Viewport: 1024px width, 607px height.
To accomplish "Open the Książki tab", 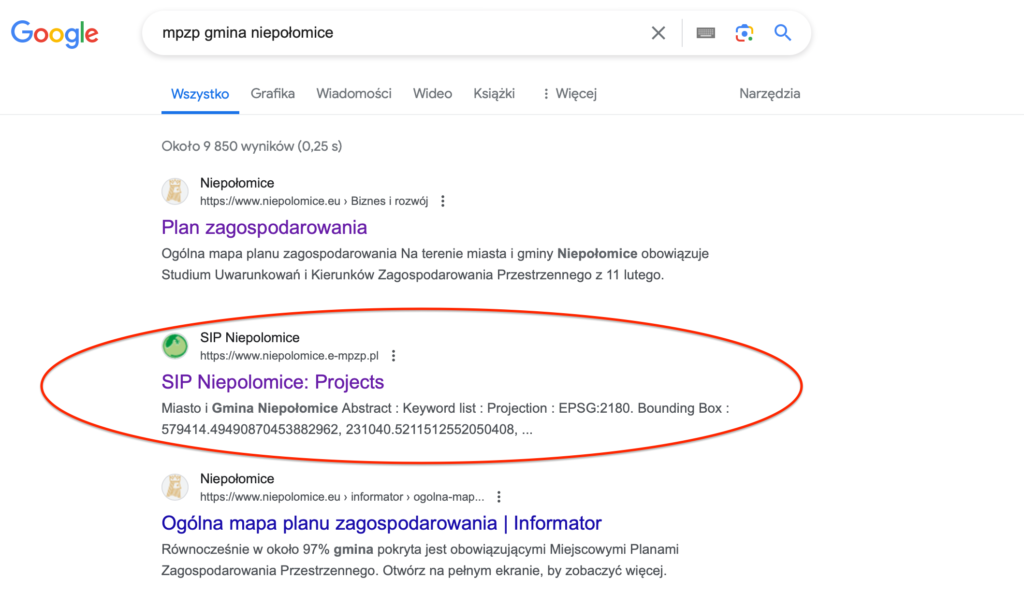I will point(494,93).
